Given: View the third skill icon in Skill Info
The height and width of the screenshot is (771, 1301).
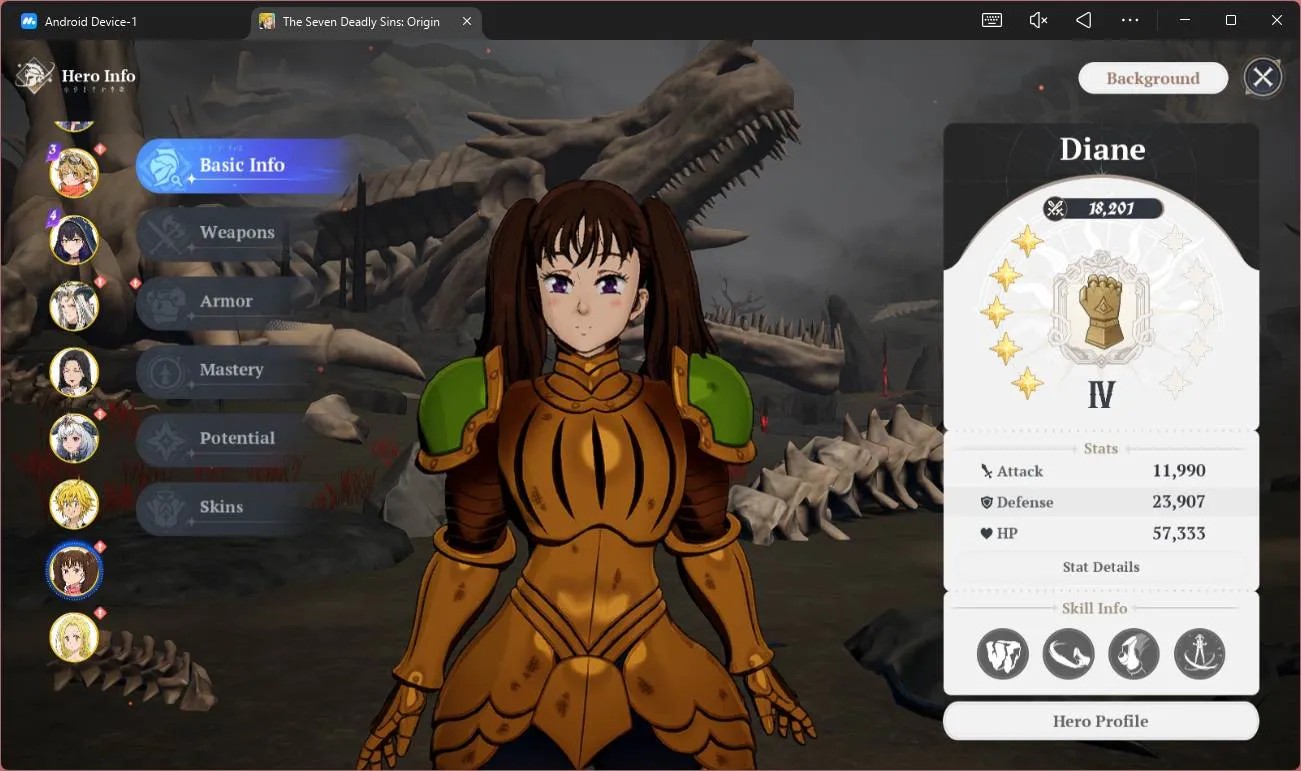Looking at the screenshot, I should 1134,654.
